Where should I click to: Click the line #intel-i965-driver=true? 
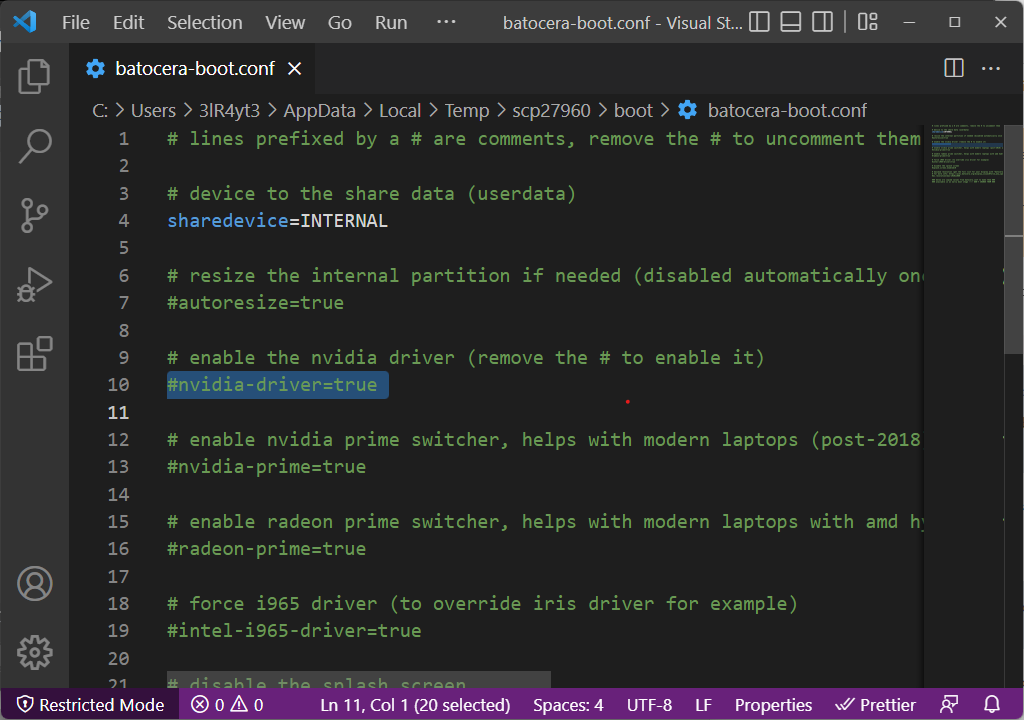294,630
